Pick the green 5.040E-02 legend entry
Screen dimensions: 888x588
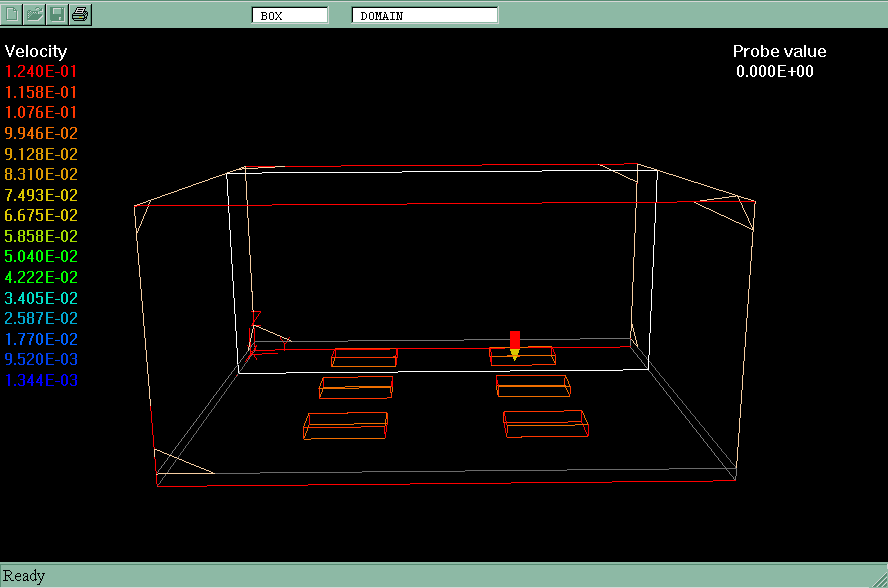click(41, 257)
